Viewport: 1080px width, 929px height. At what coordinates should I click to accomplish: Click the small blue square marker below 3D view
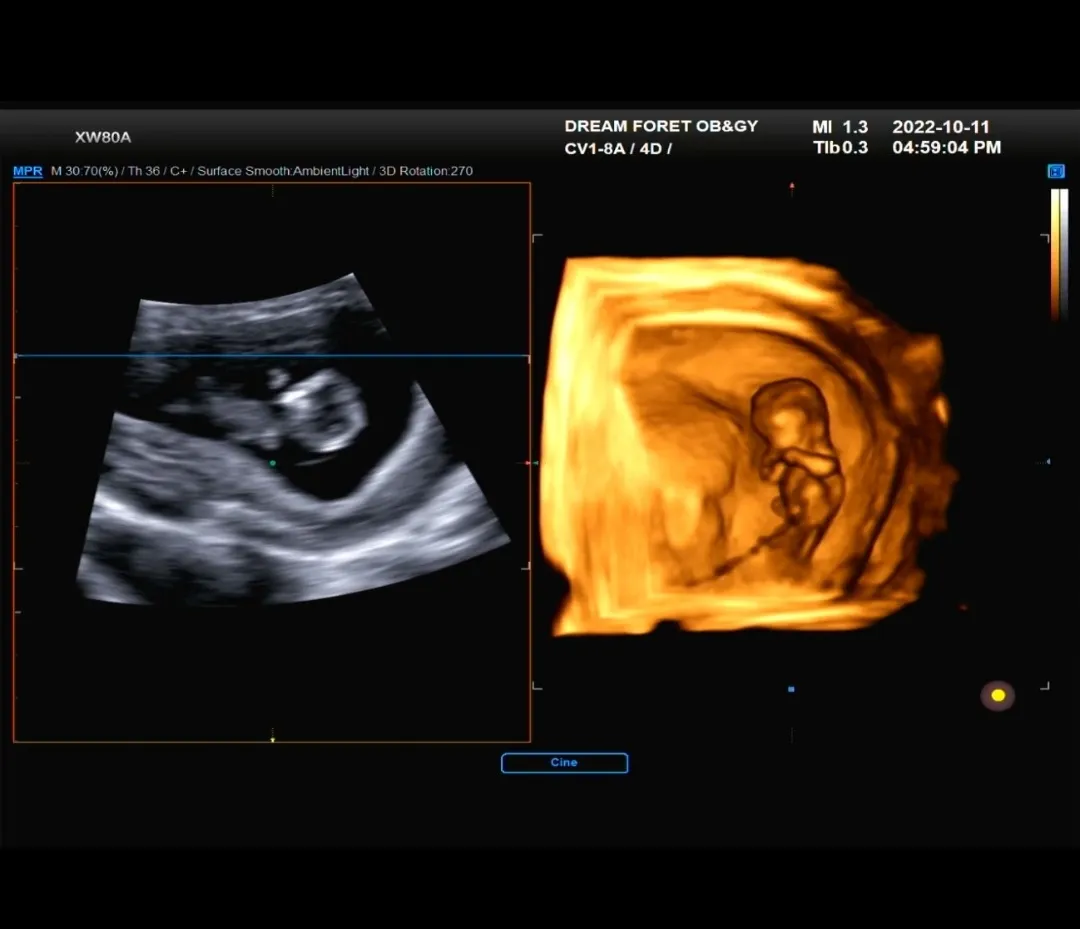coord(791,689)
